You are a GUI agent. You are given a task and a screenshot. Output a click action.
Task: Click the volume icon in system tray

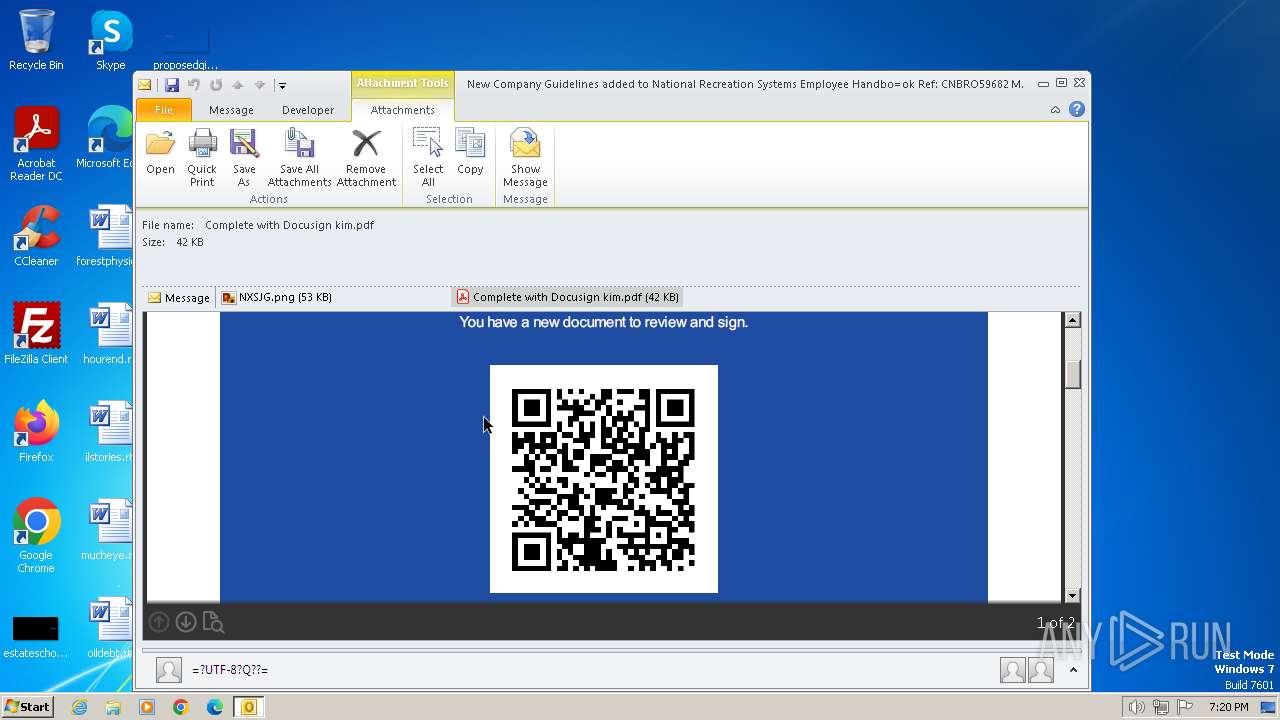[1136, 707]
